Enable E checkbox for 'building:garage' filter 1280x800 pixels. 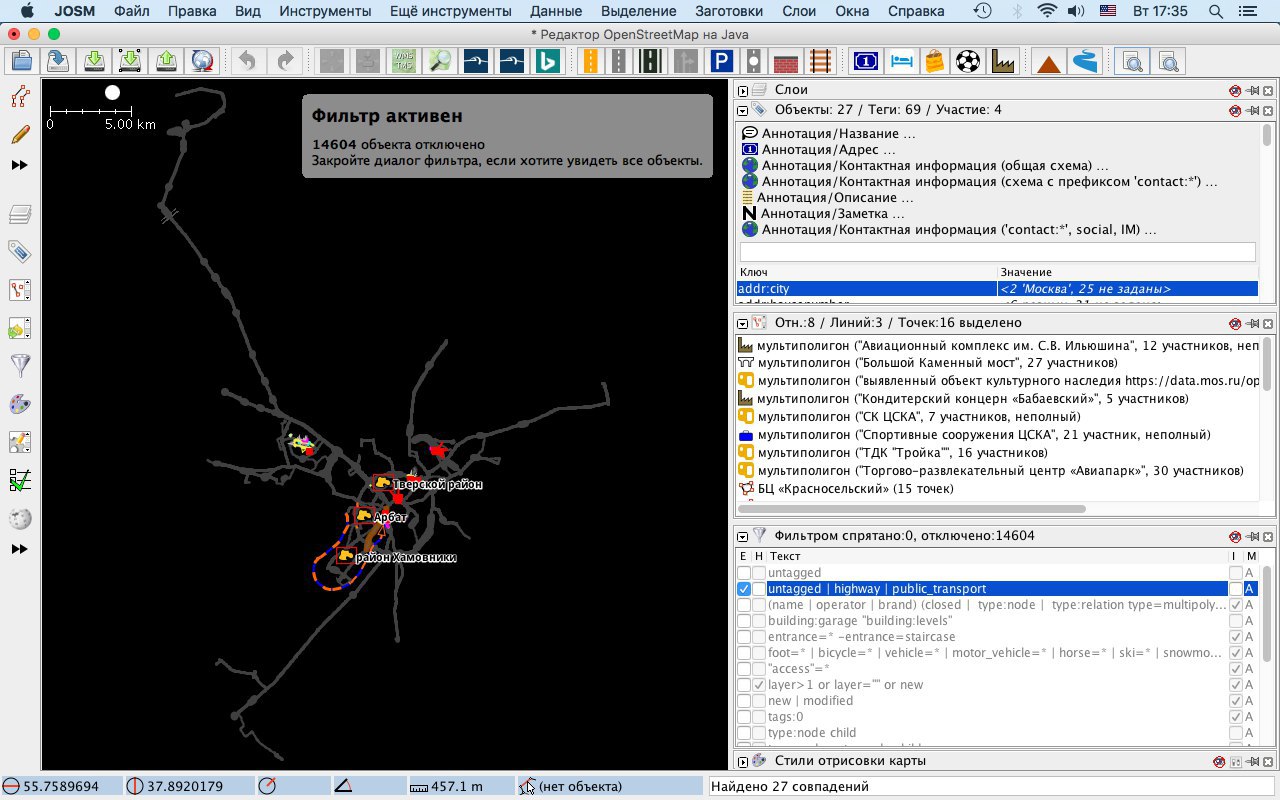point(743,621)
